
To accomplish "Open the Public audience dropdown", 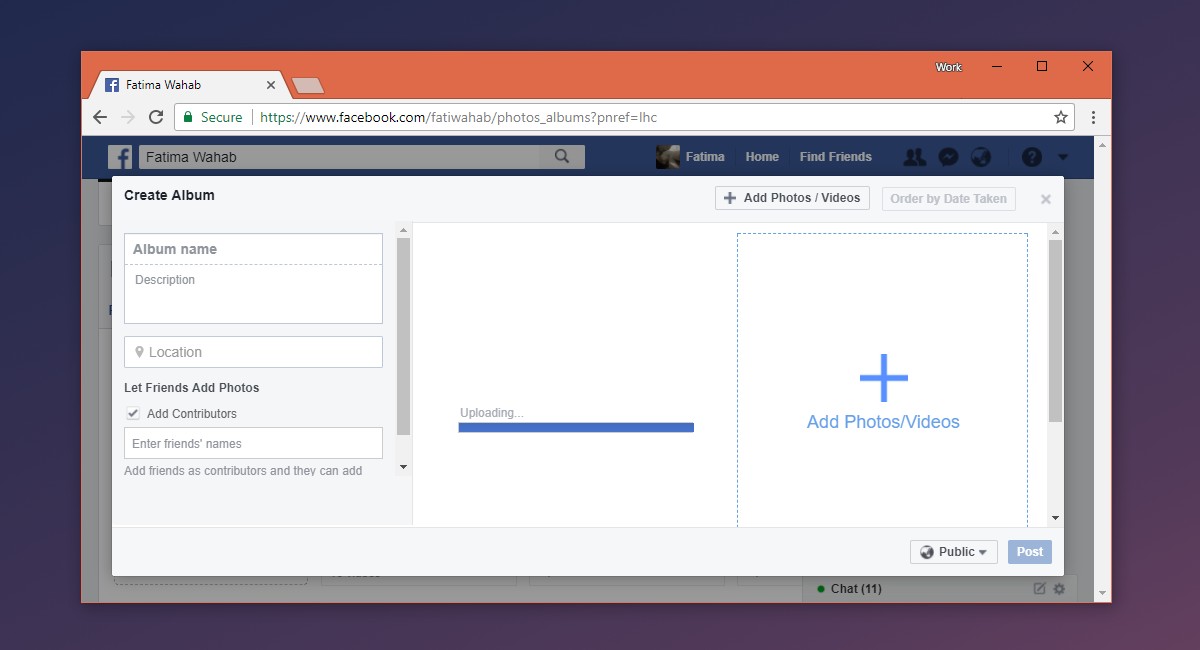I will [x=953, y=552].
